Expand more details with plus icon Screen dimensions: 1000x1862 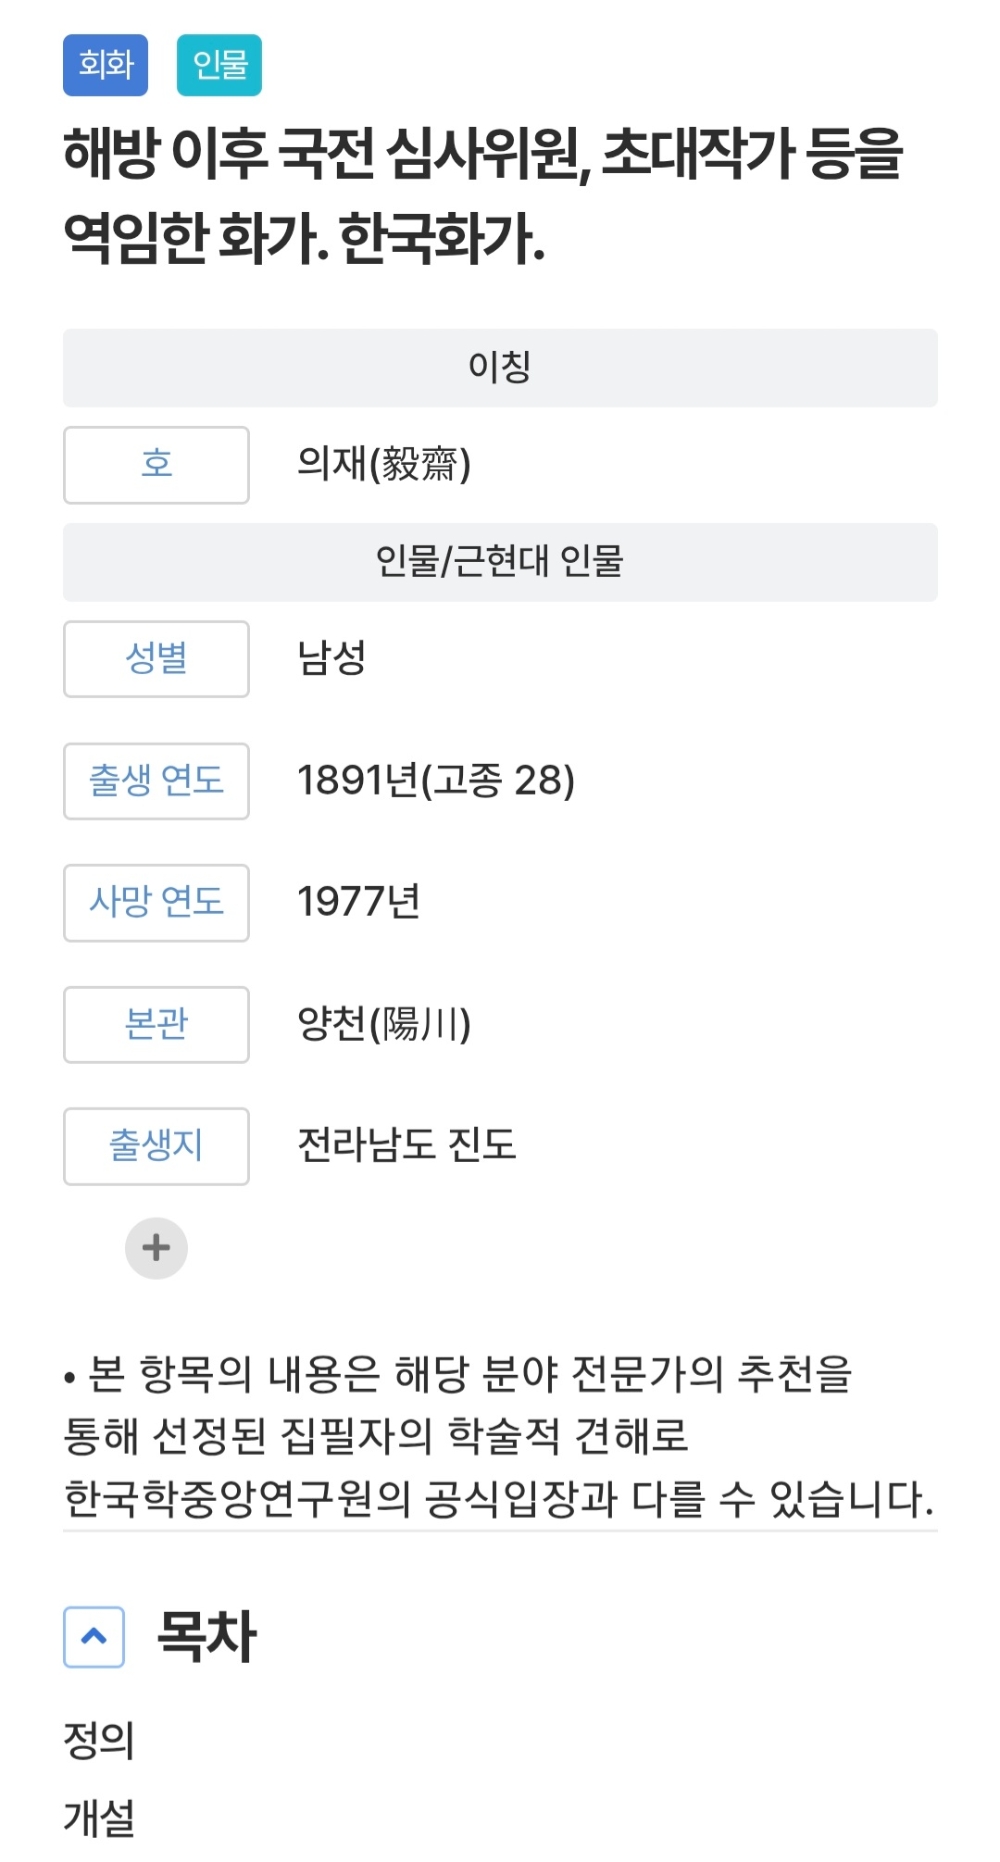(x=156, y=1247)
